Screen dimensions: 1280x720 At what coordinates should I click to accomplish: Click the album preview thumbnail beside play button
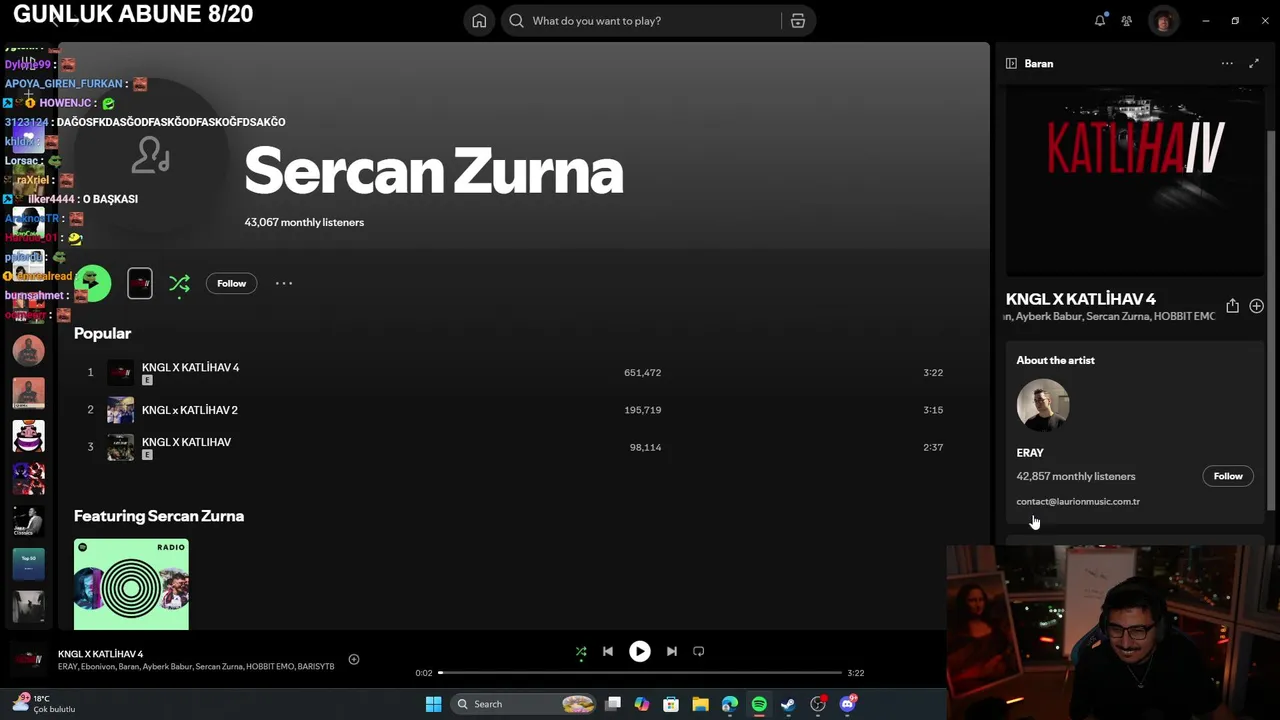tap(140, 283)
